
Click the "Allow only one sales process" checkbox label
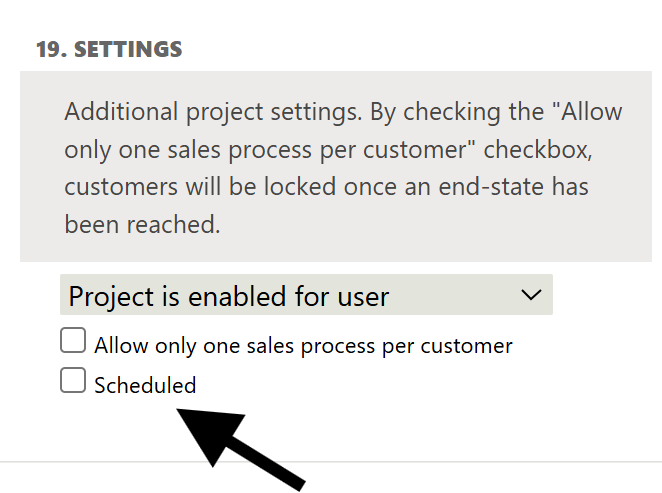pos(303,346)
